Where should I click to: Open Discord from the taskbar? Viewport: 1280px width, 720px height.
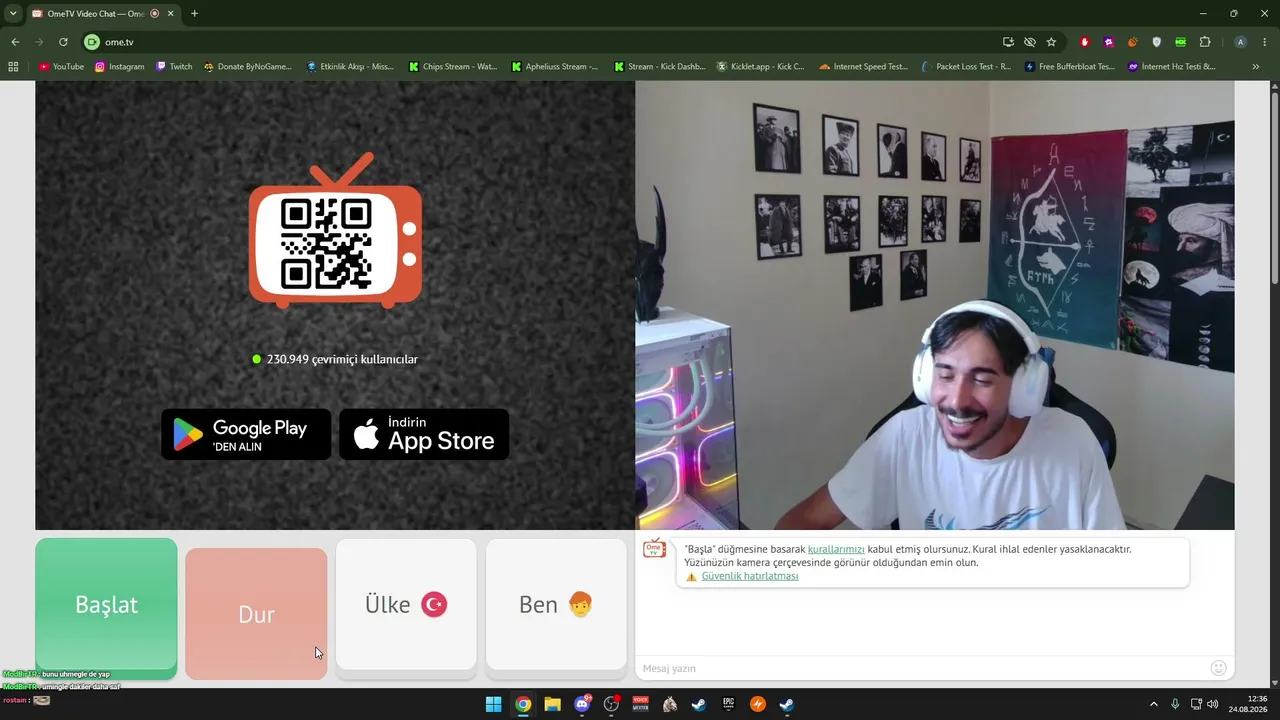point(582,704)
